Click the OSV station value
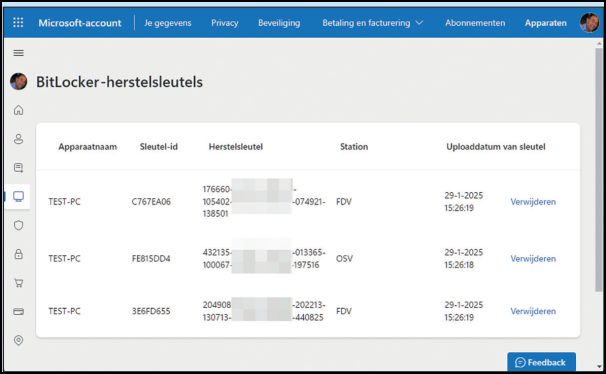606x374 pixels. pyautogui.click(x=344, y=258)
